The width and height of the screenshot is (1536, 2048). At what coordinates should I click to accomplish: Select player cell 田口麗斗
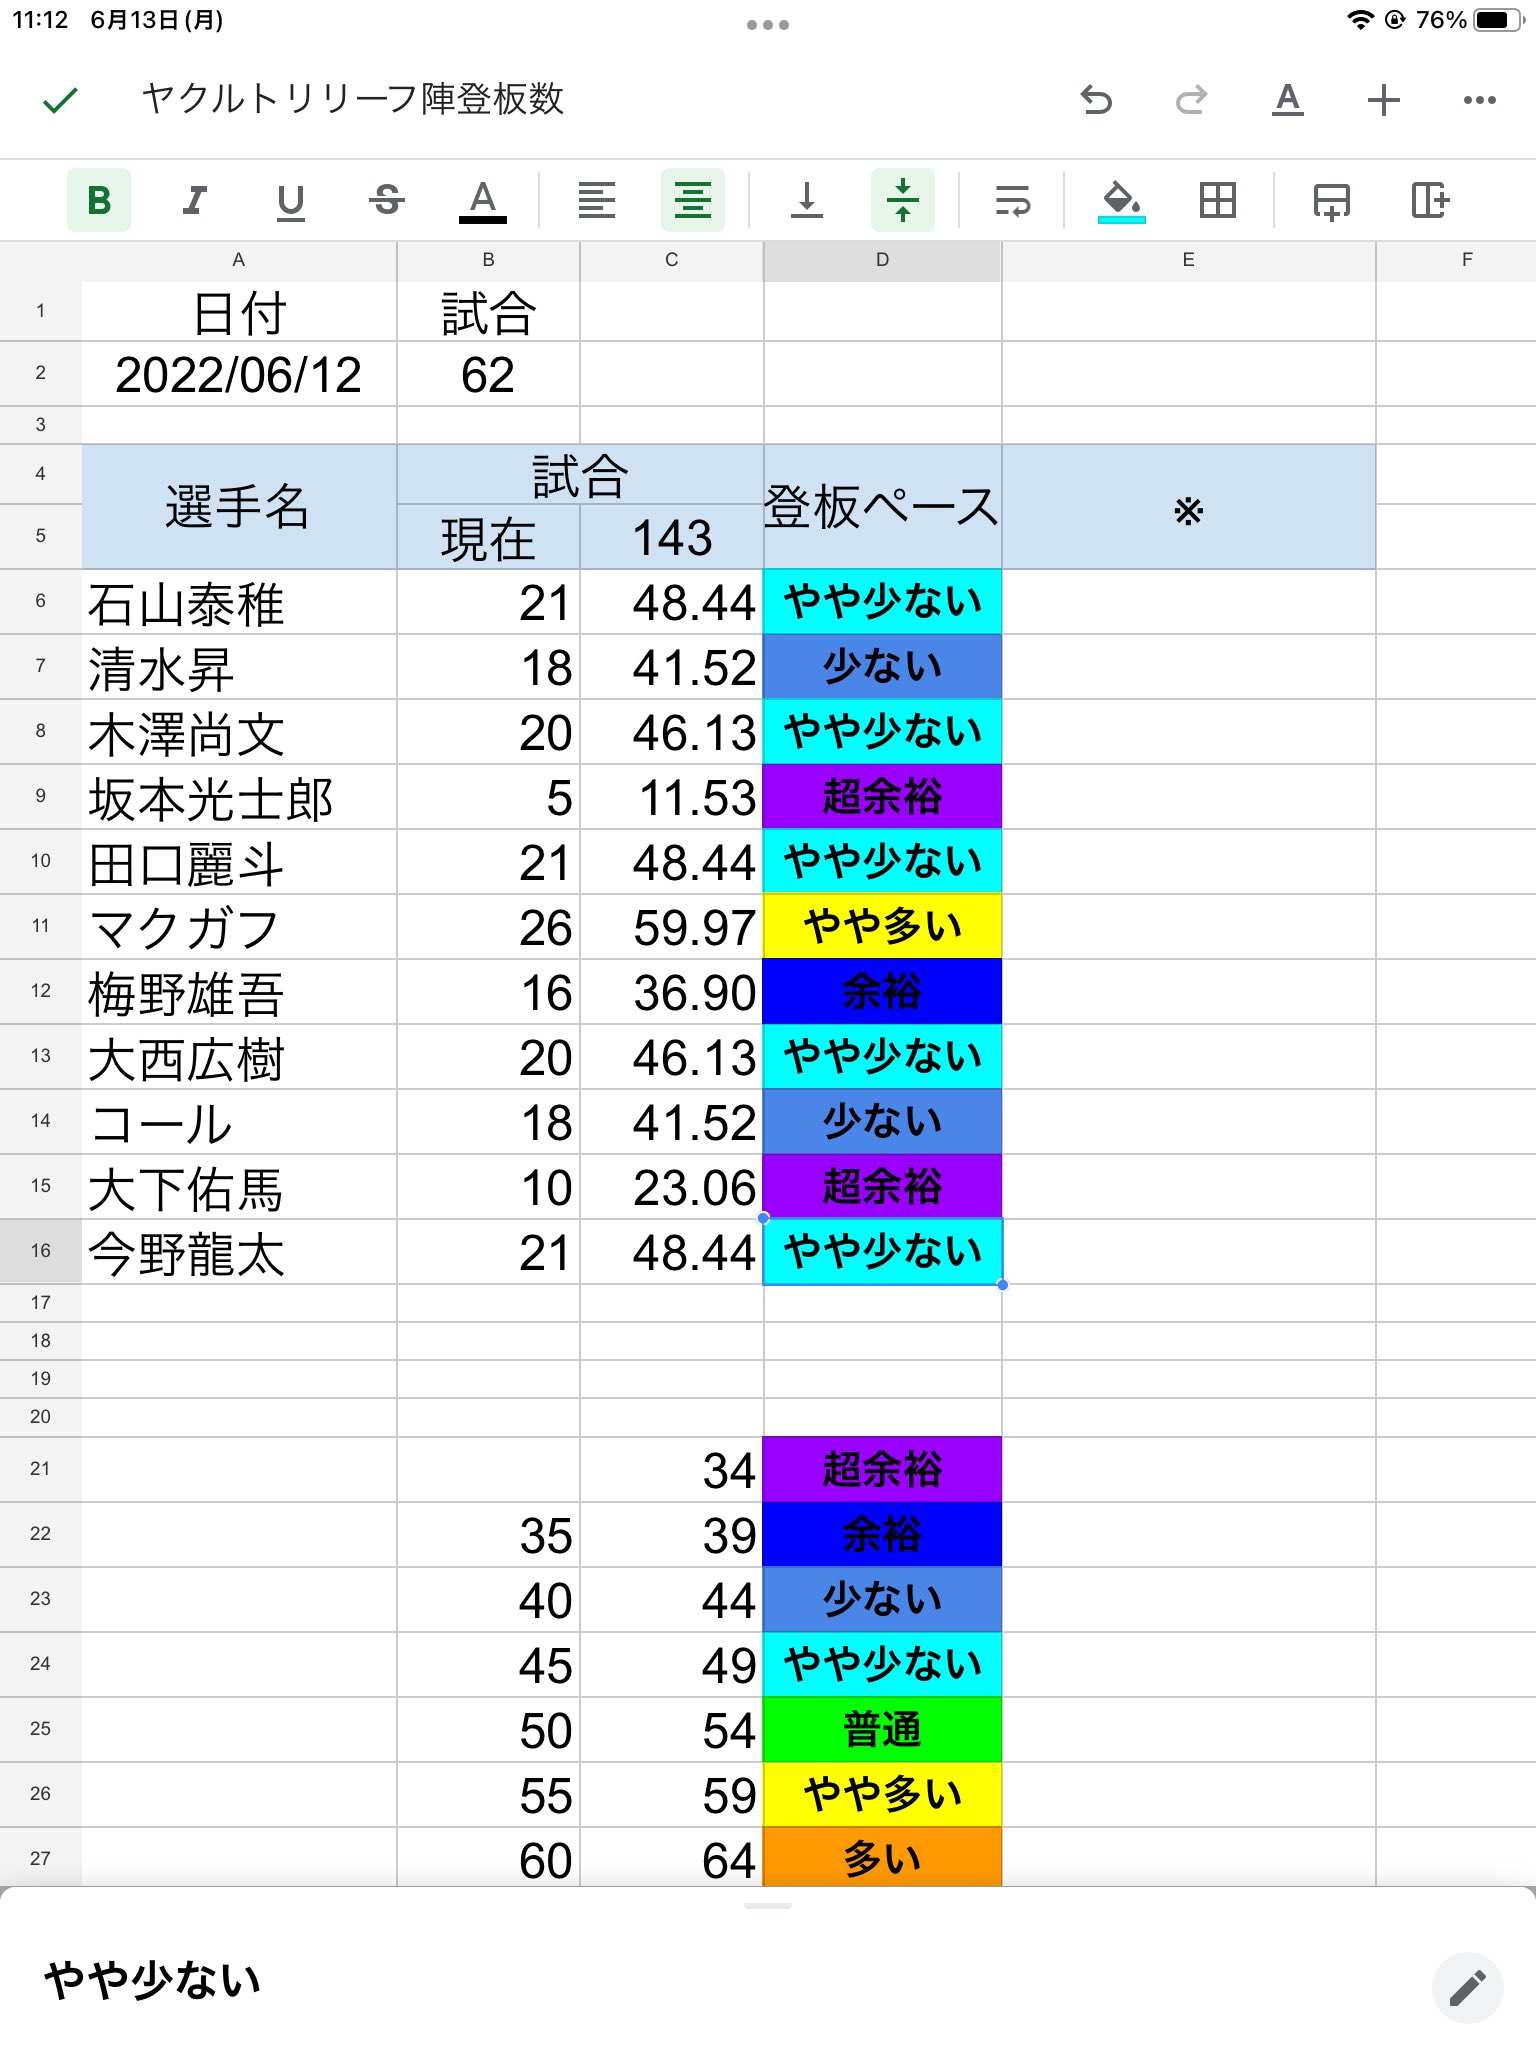pyautogui.click(x=239, y=862)
